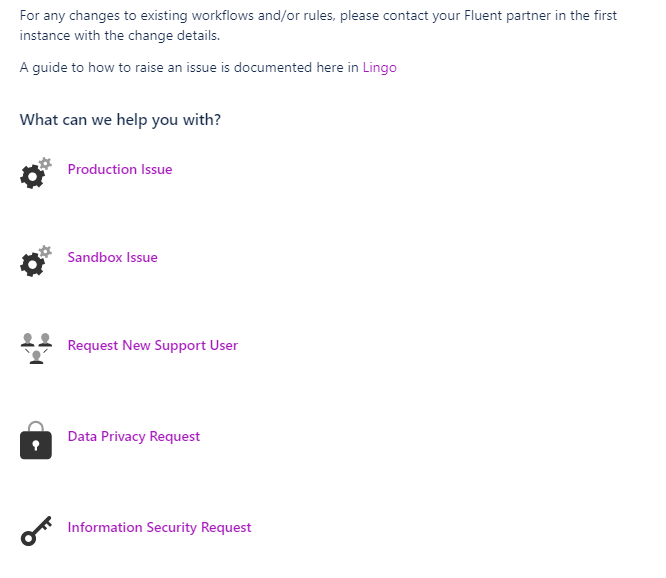The height and width of the screenshot is (578, 666).
Task: Select the people icon for new support user
Action: pyautogui.click(x=36, y=348)
